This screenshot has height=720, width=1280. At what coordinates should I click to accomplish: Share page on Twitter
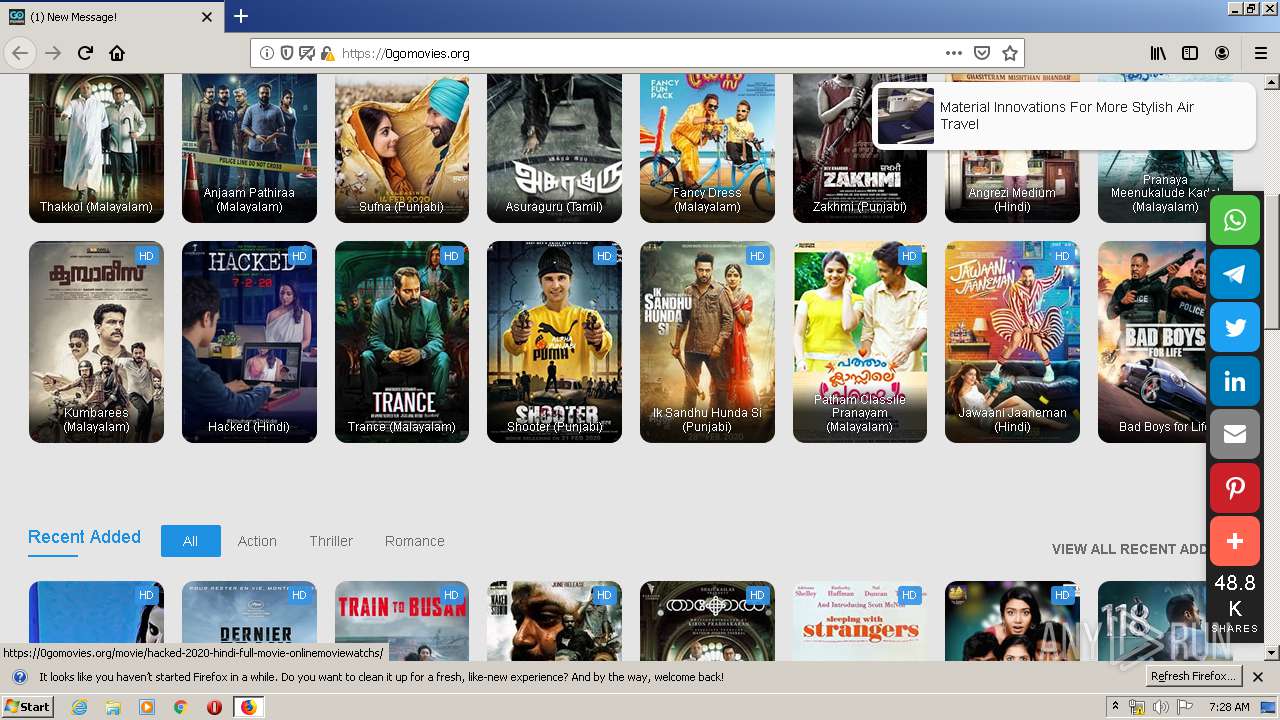click(1235, 328)
